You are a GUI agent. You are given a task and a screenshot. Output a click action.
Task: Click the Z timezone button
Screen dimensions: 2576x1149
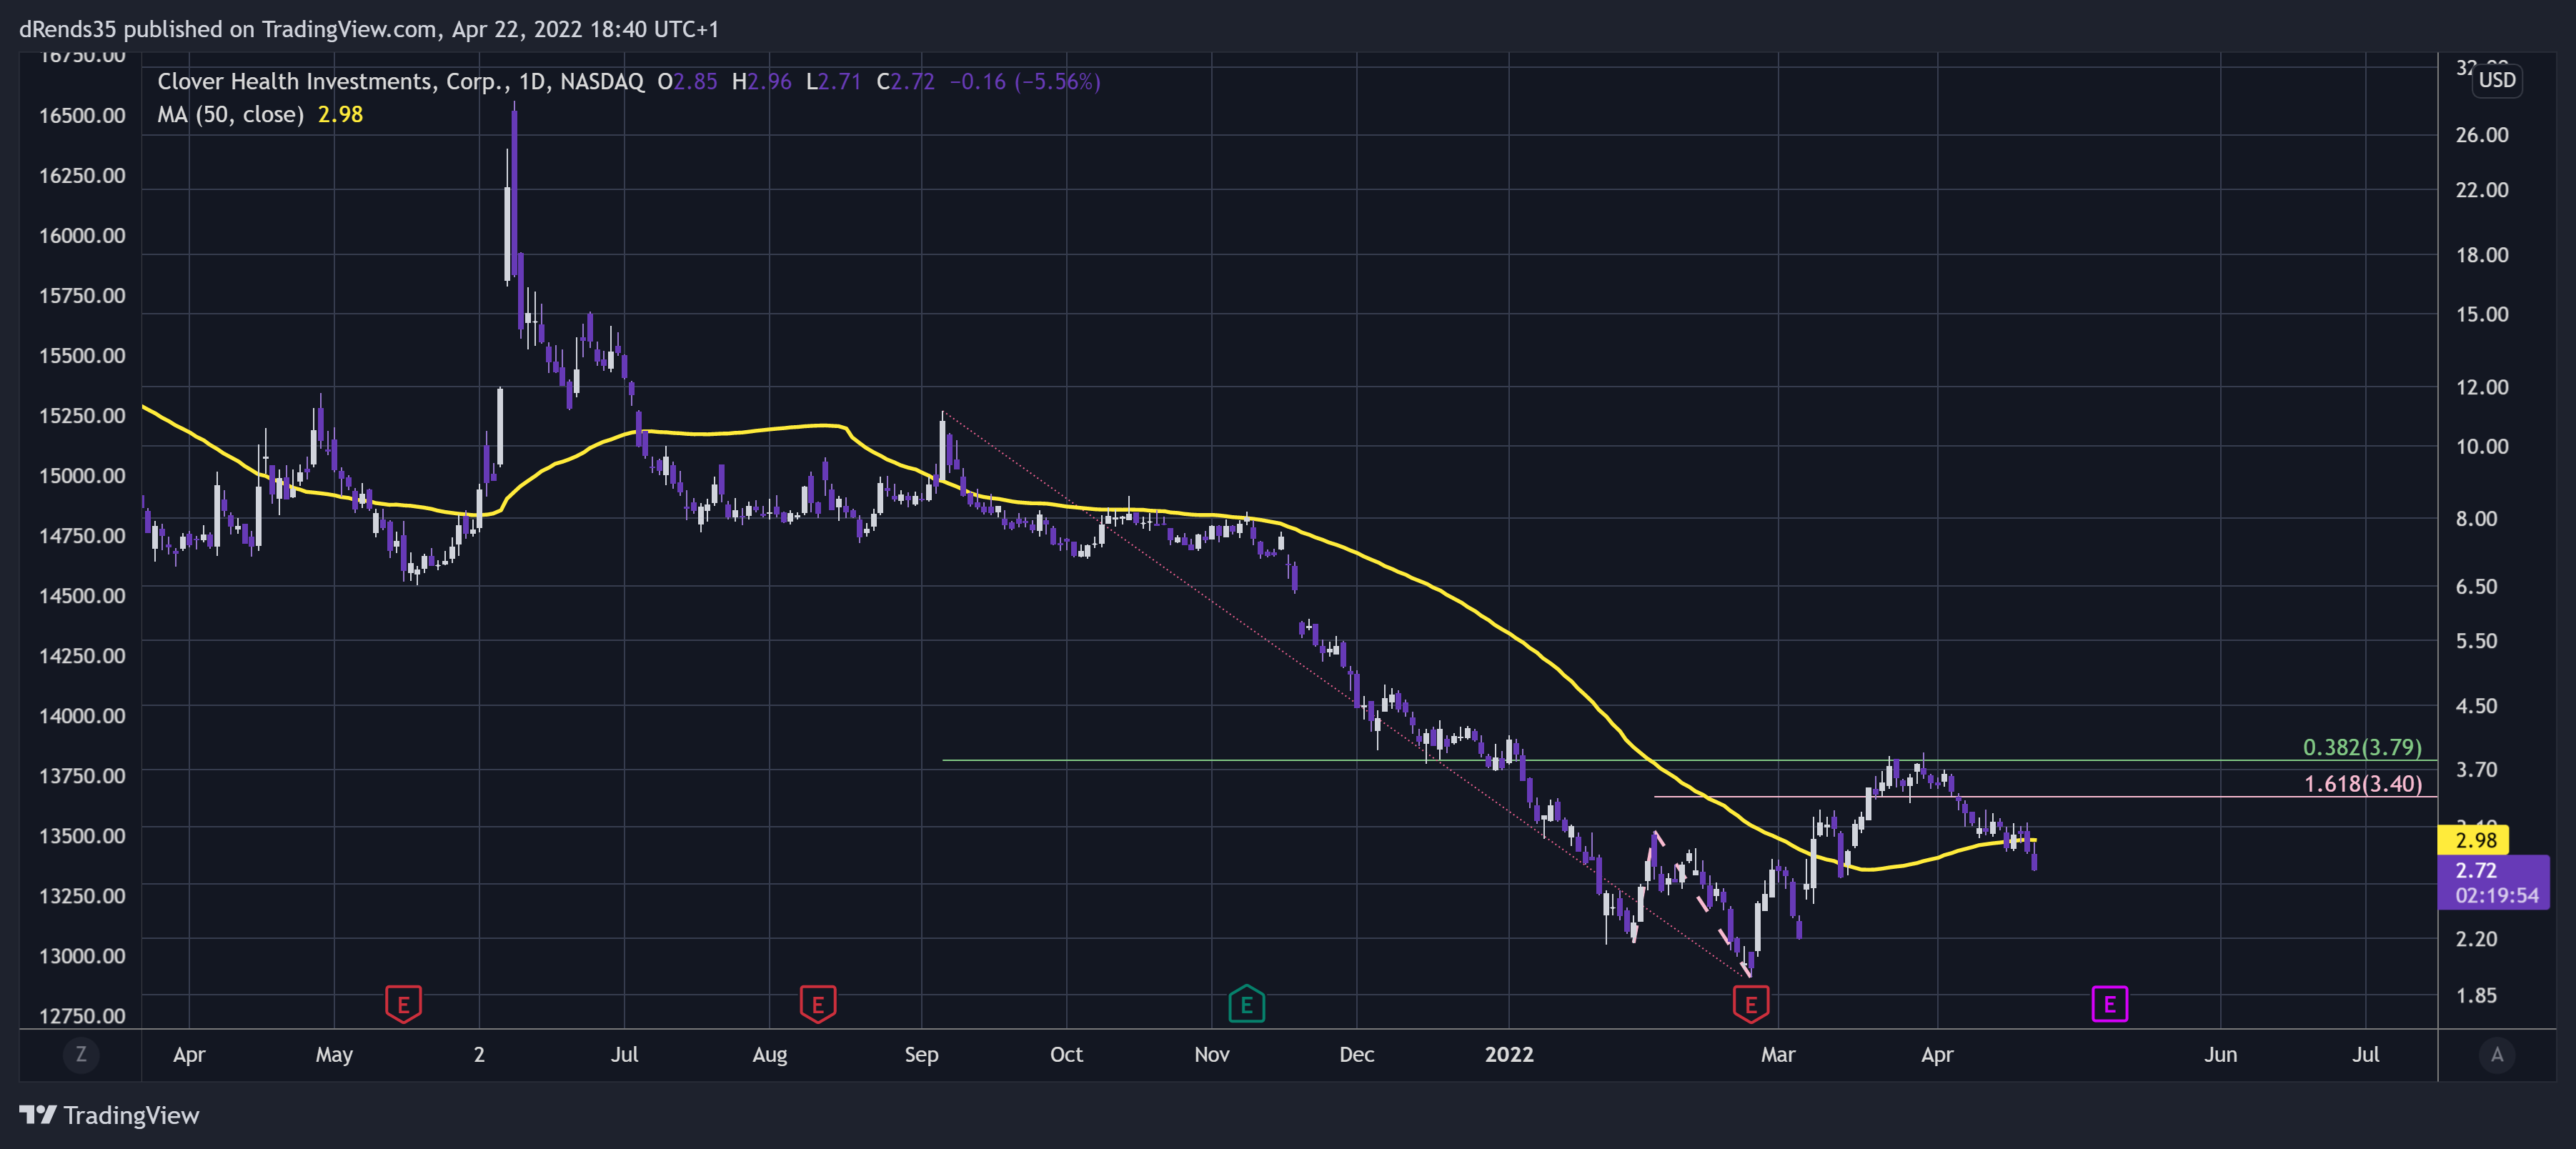81,1054
